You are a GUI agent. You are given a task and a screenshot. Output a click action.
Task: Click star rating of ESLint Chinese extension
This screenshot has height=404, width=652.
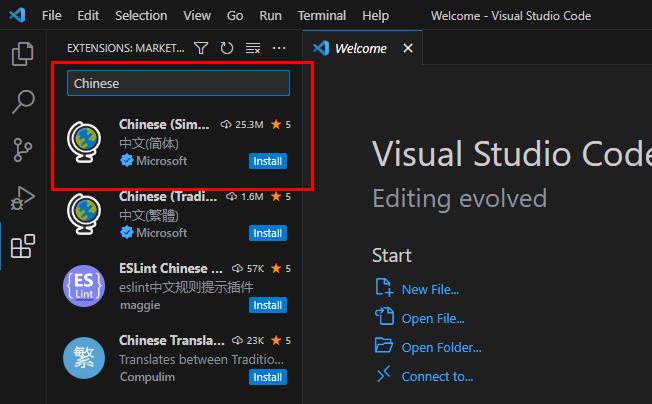click(281, 269)
